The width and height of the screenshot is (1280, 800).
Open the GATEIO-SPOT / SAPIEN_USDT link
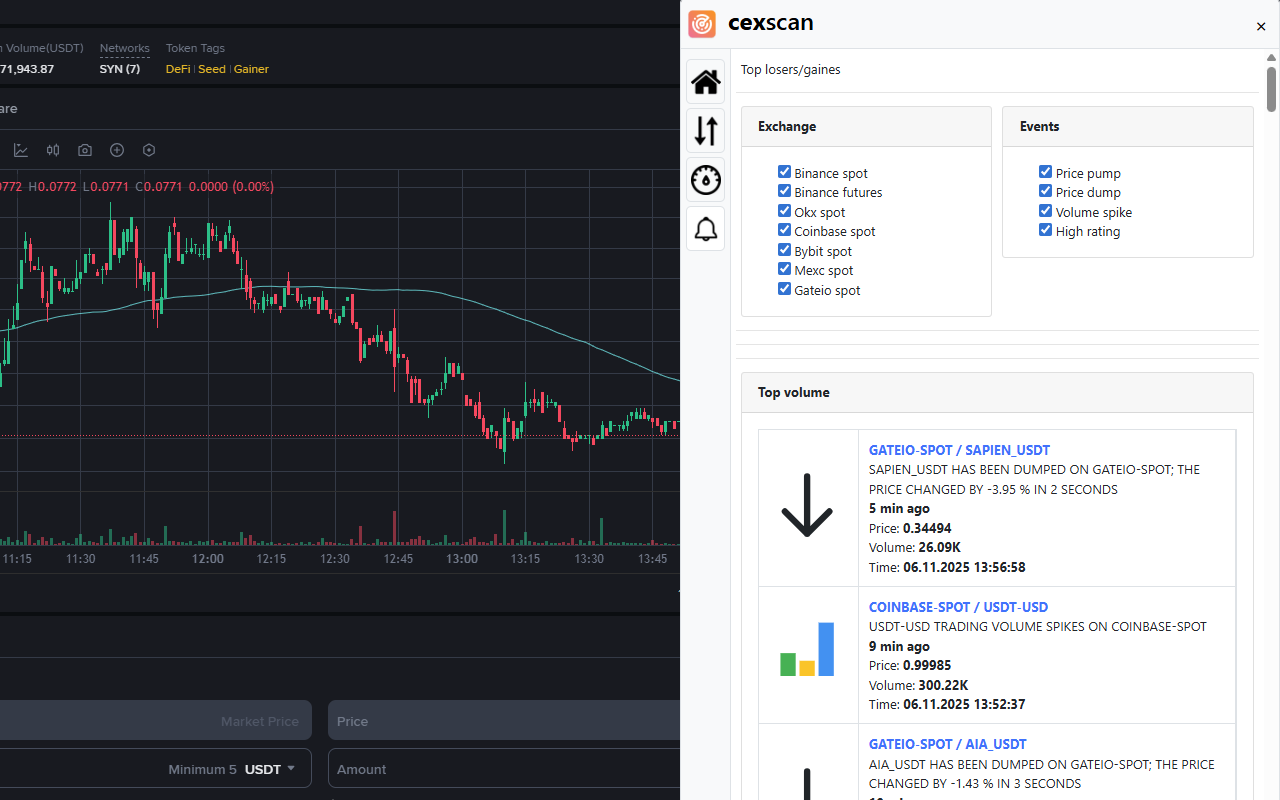tap(959, 450)
